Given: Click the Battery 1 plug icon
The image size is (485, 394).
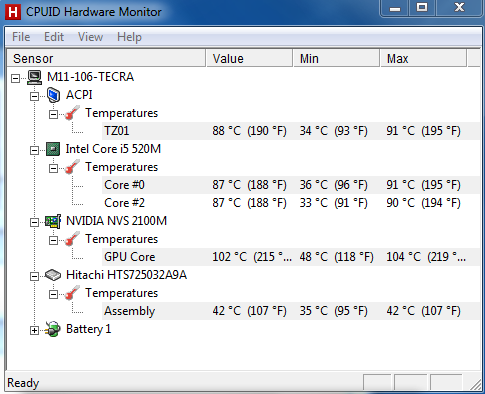Looking at the screenshot, I should 53,329.
